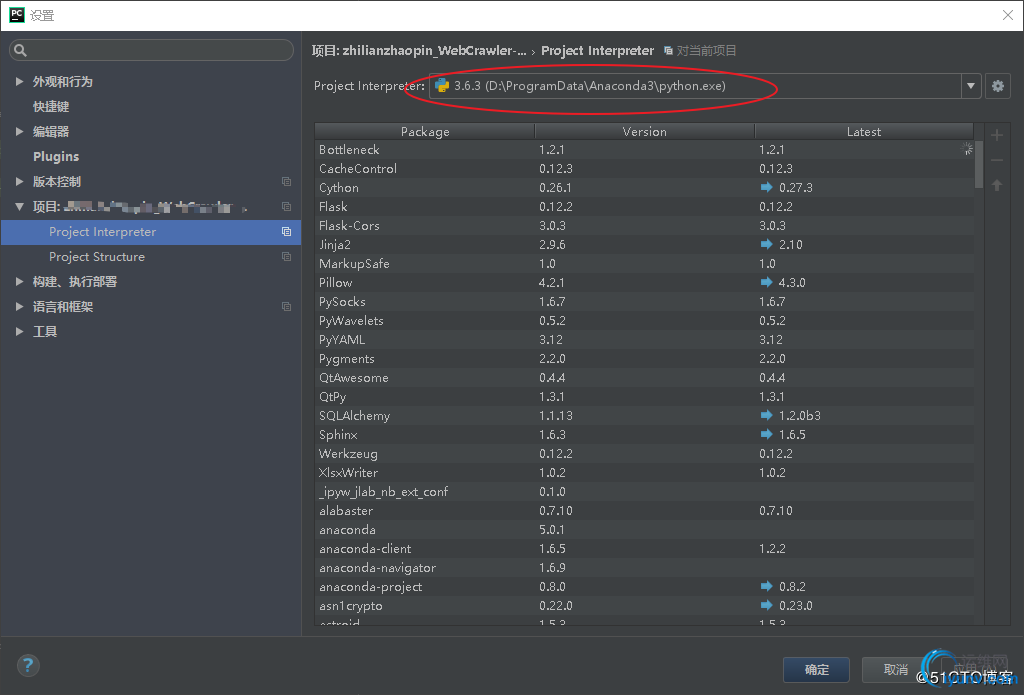Select the XlsxWriter package row
The height and width of the screenshot is (695, 1024).
[x=644, y=472]
